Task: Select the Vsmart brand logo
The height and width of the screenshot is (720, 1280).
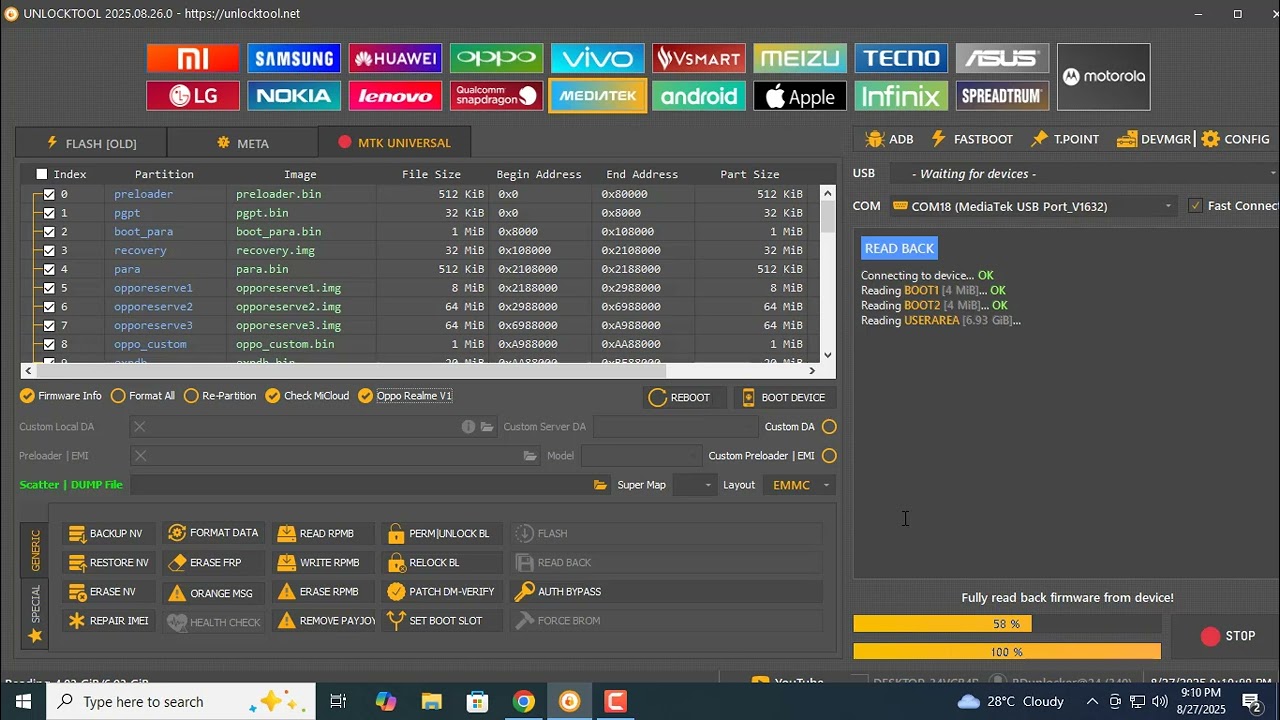Action: coord(699,58)
